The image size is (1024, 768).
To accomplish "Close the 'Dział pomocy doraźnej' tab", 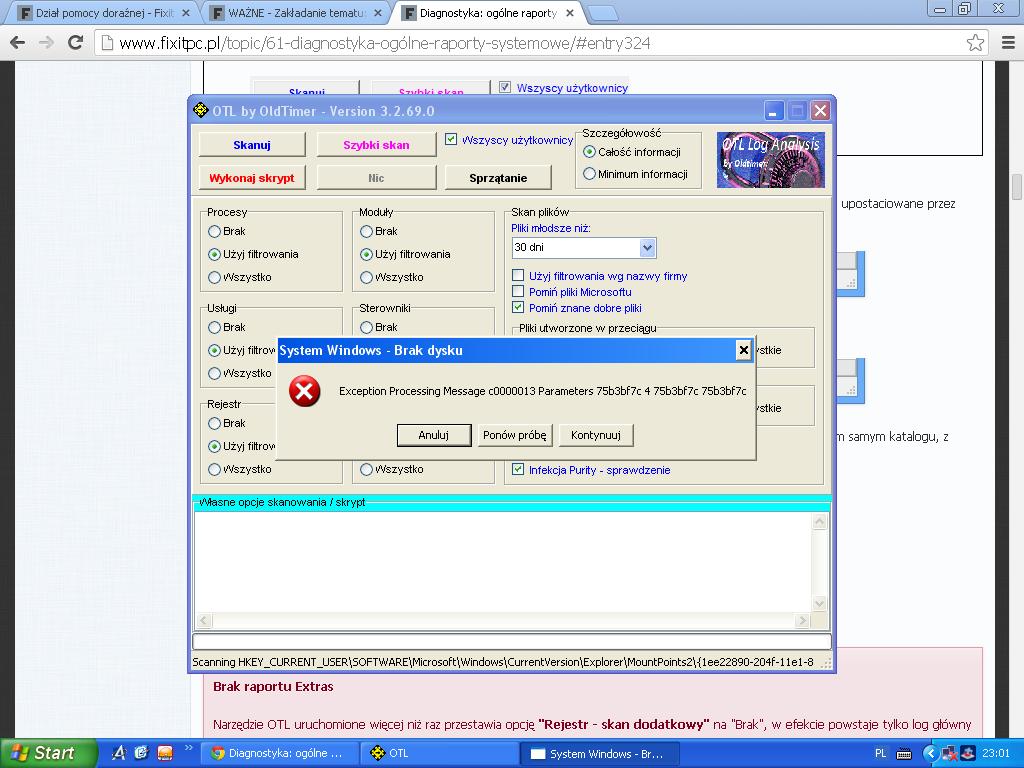I will click(x=185, y=13).
